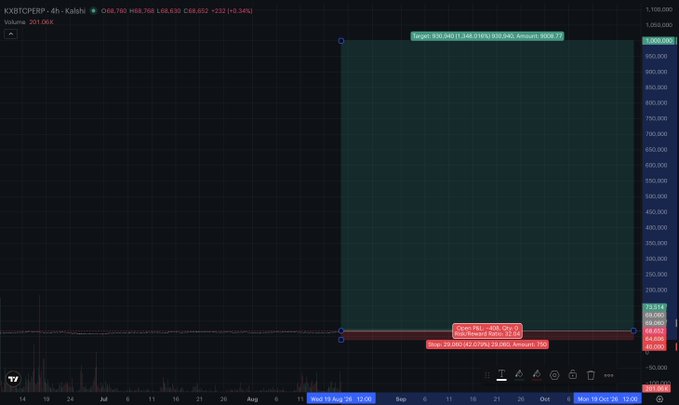
Task: Click the 40,000 stop price tag
Action: coord(654,347)
